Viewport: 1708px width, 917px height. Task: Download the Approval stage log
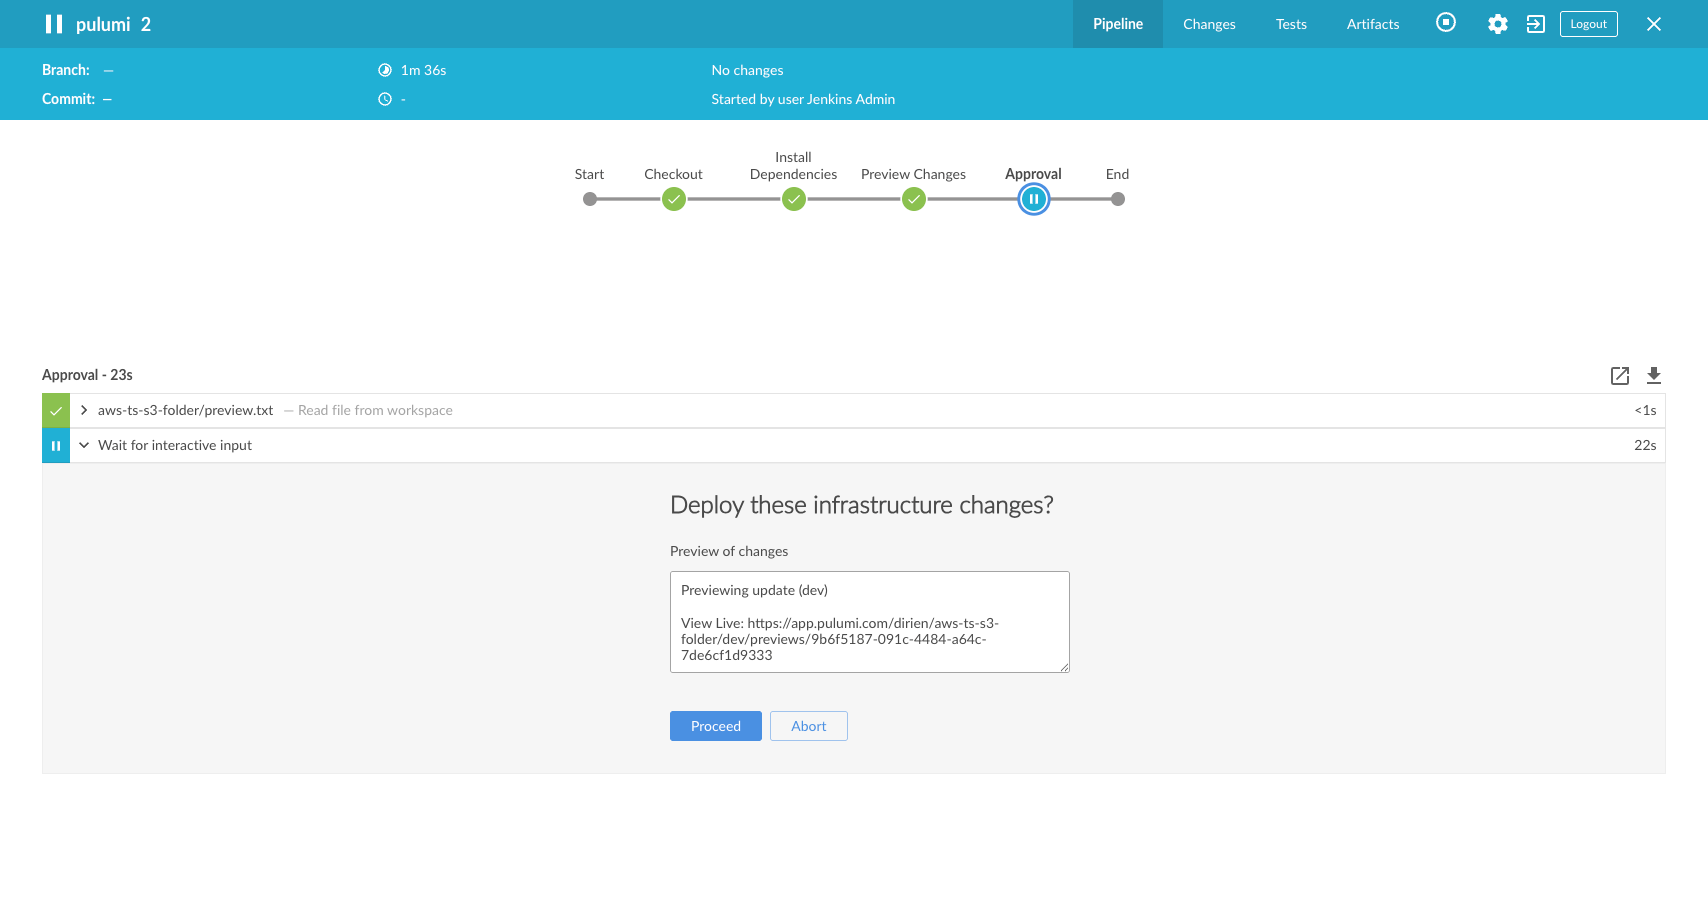[x=1654, y=375]
